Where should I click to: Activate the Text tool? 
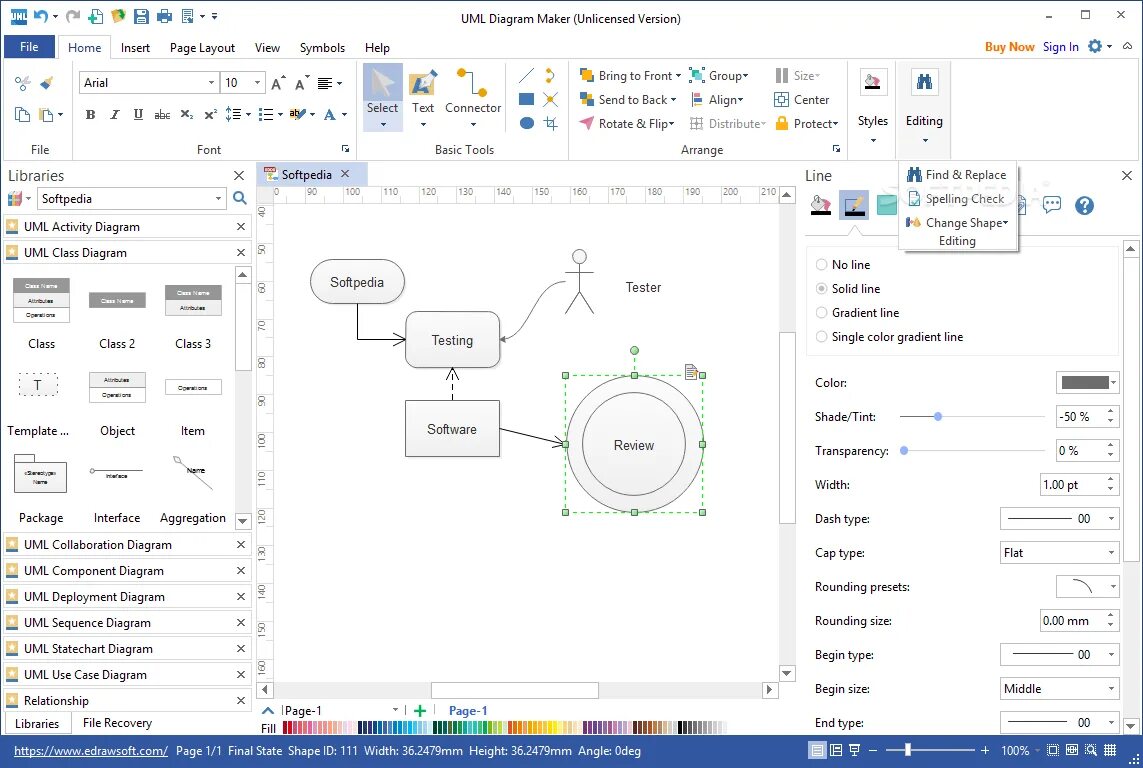click(x=422, y=96)
